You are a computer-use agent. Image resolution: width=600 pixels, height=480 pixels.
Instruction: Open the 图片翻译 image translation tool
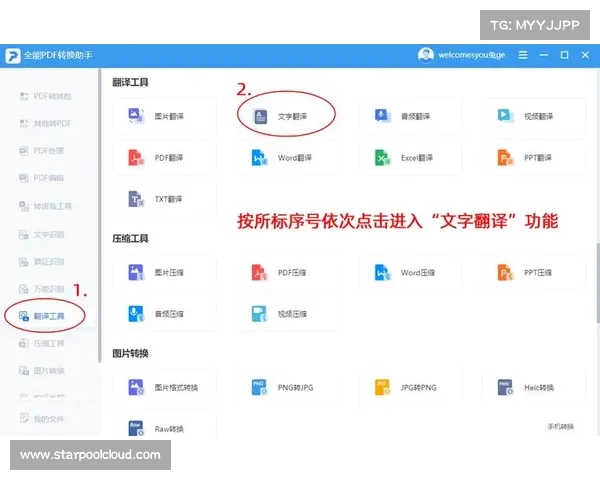(x=165, y=116)
